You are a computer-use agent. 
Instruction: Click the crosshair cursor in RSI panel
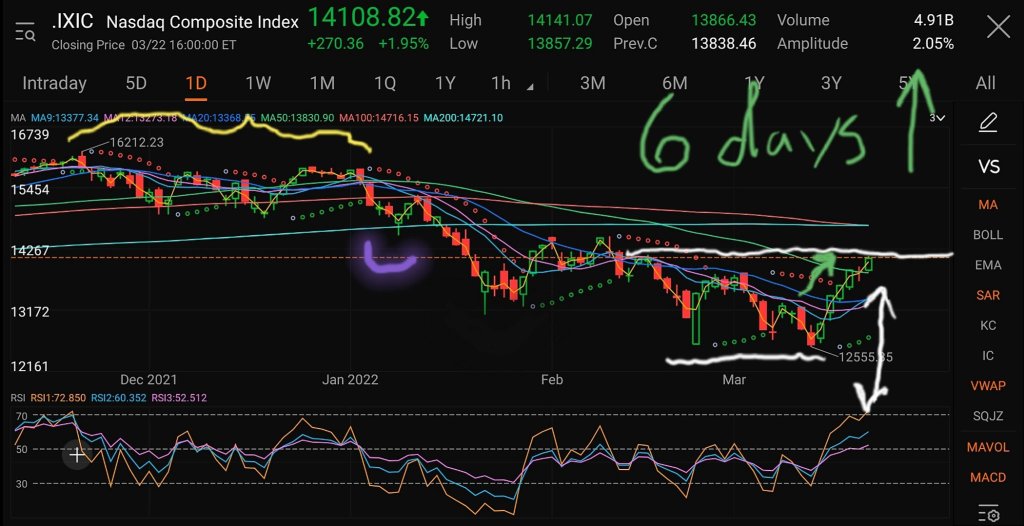tap(76, 455)
